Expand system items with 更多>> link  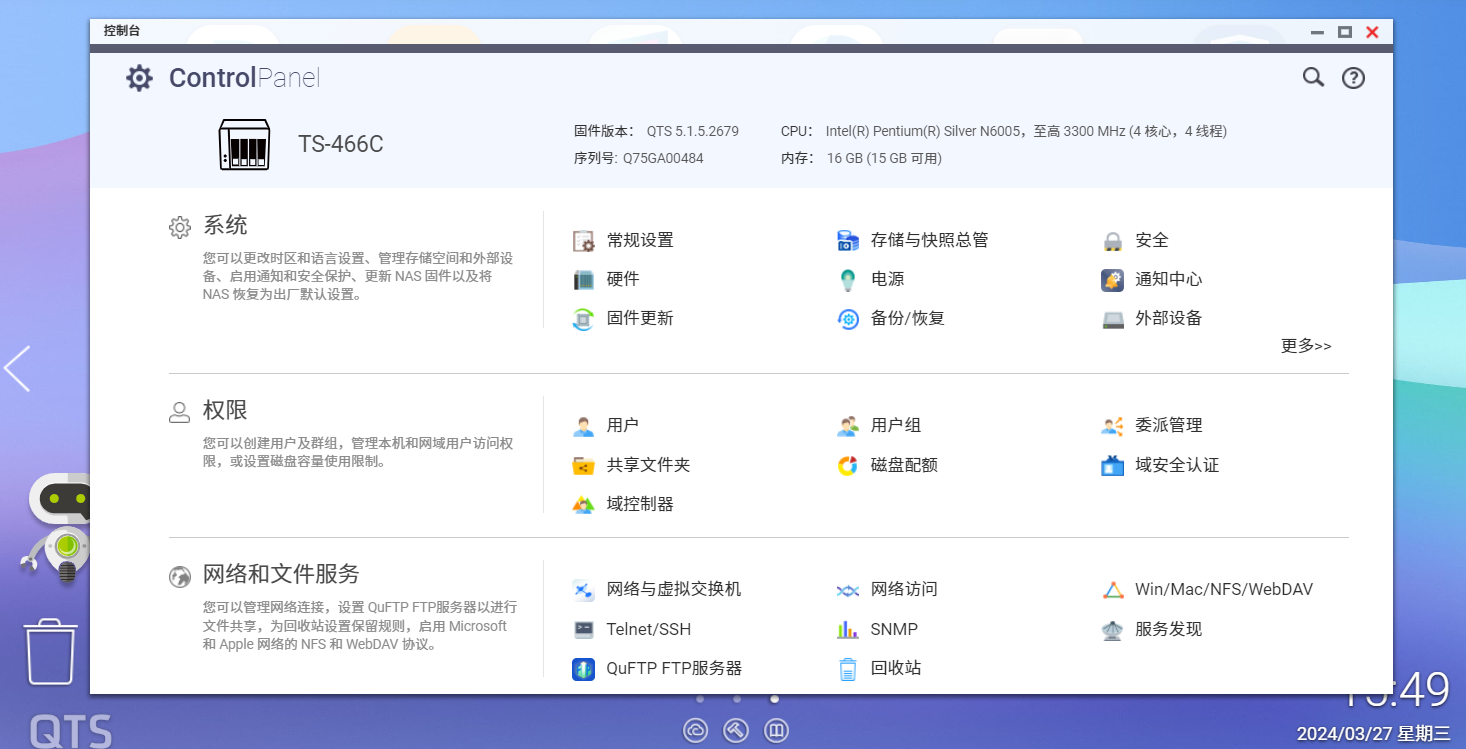(x=1306, y=346)
